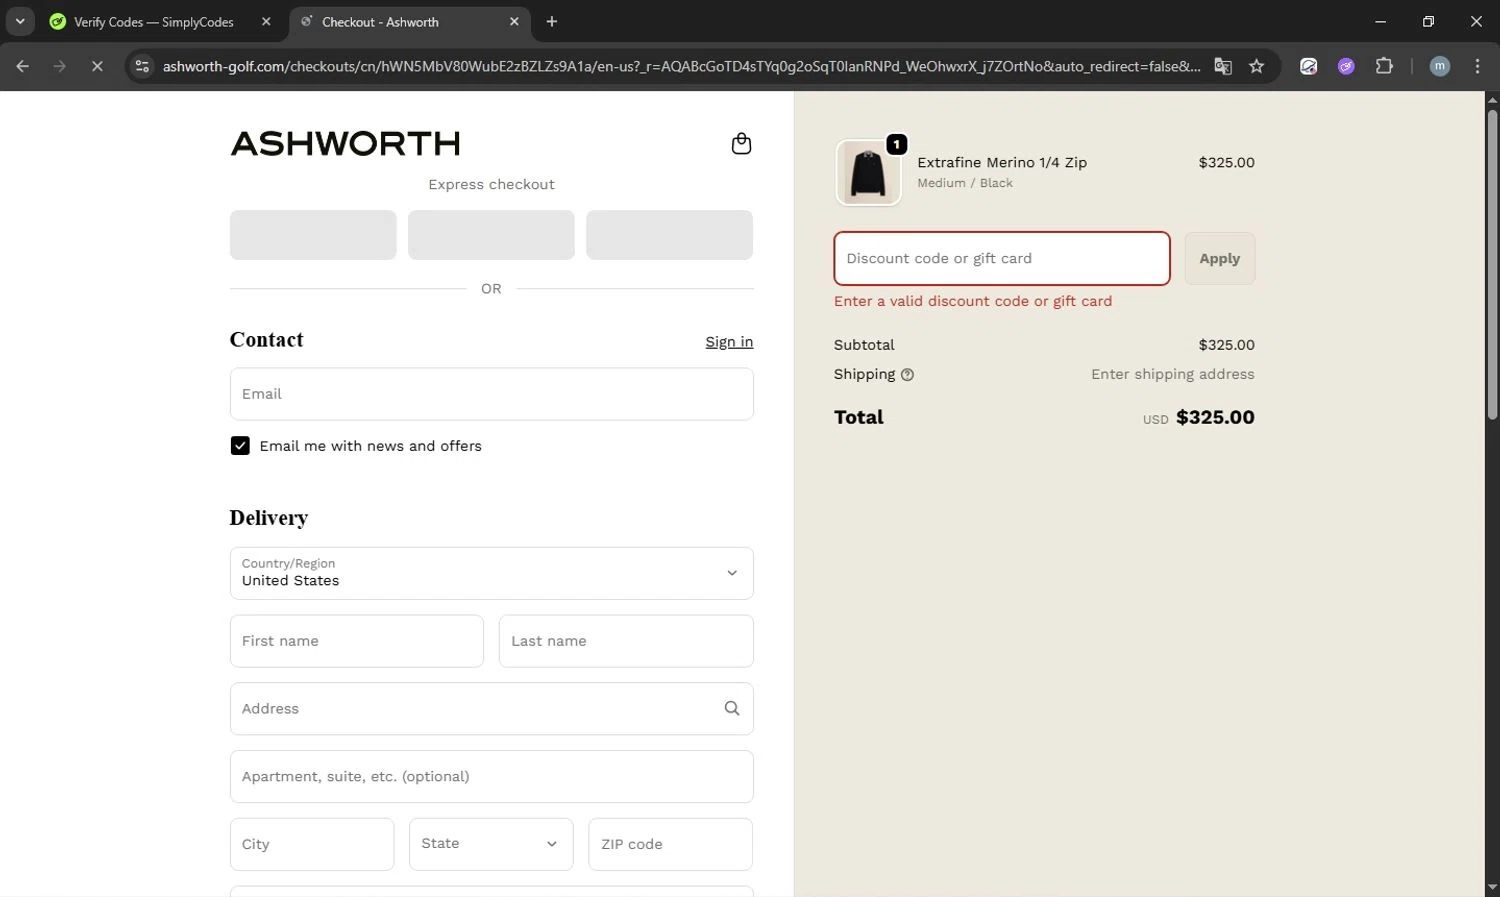1500x897 pixels.
Task: Select the Checkout - Ashworth tab
Action: click(x=410, y=21)
